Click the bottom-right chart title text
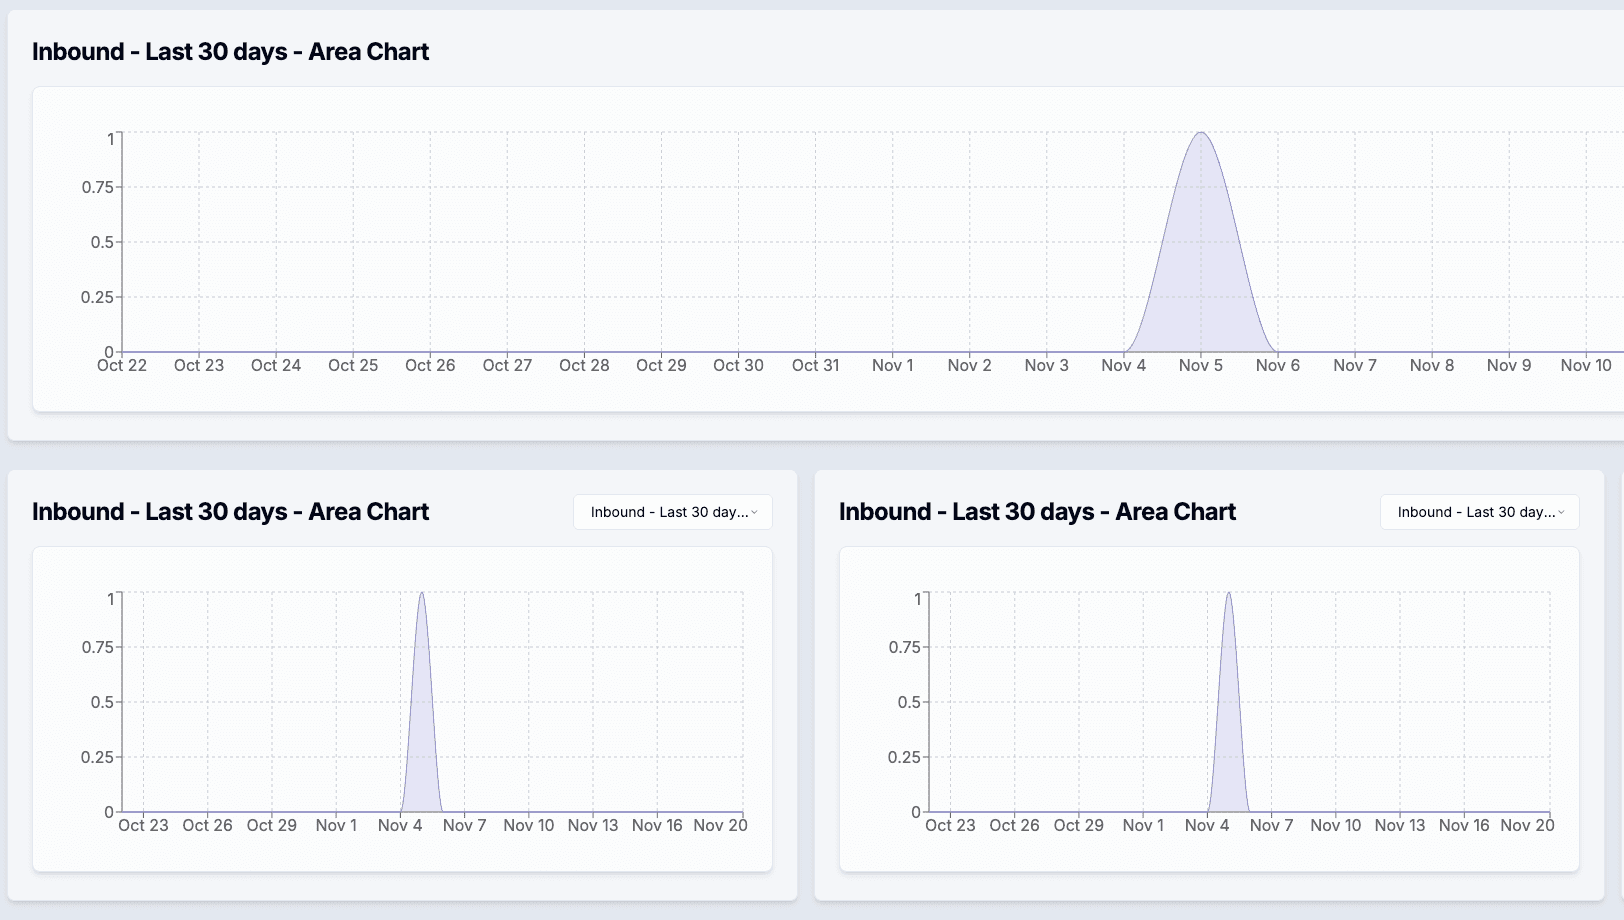 (x=1038, y=511)
